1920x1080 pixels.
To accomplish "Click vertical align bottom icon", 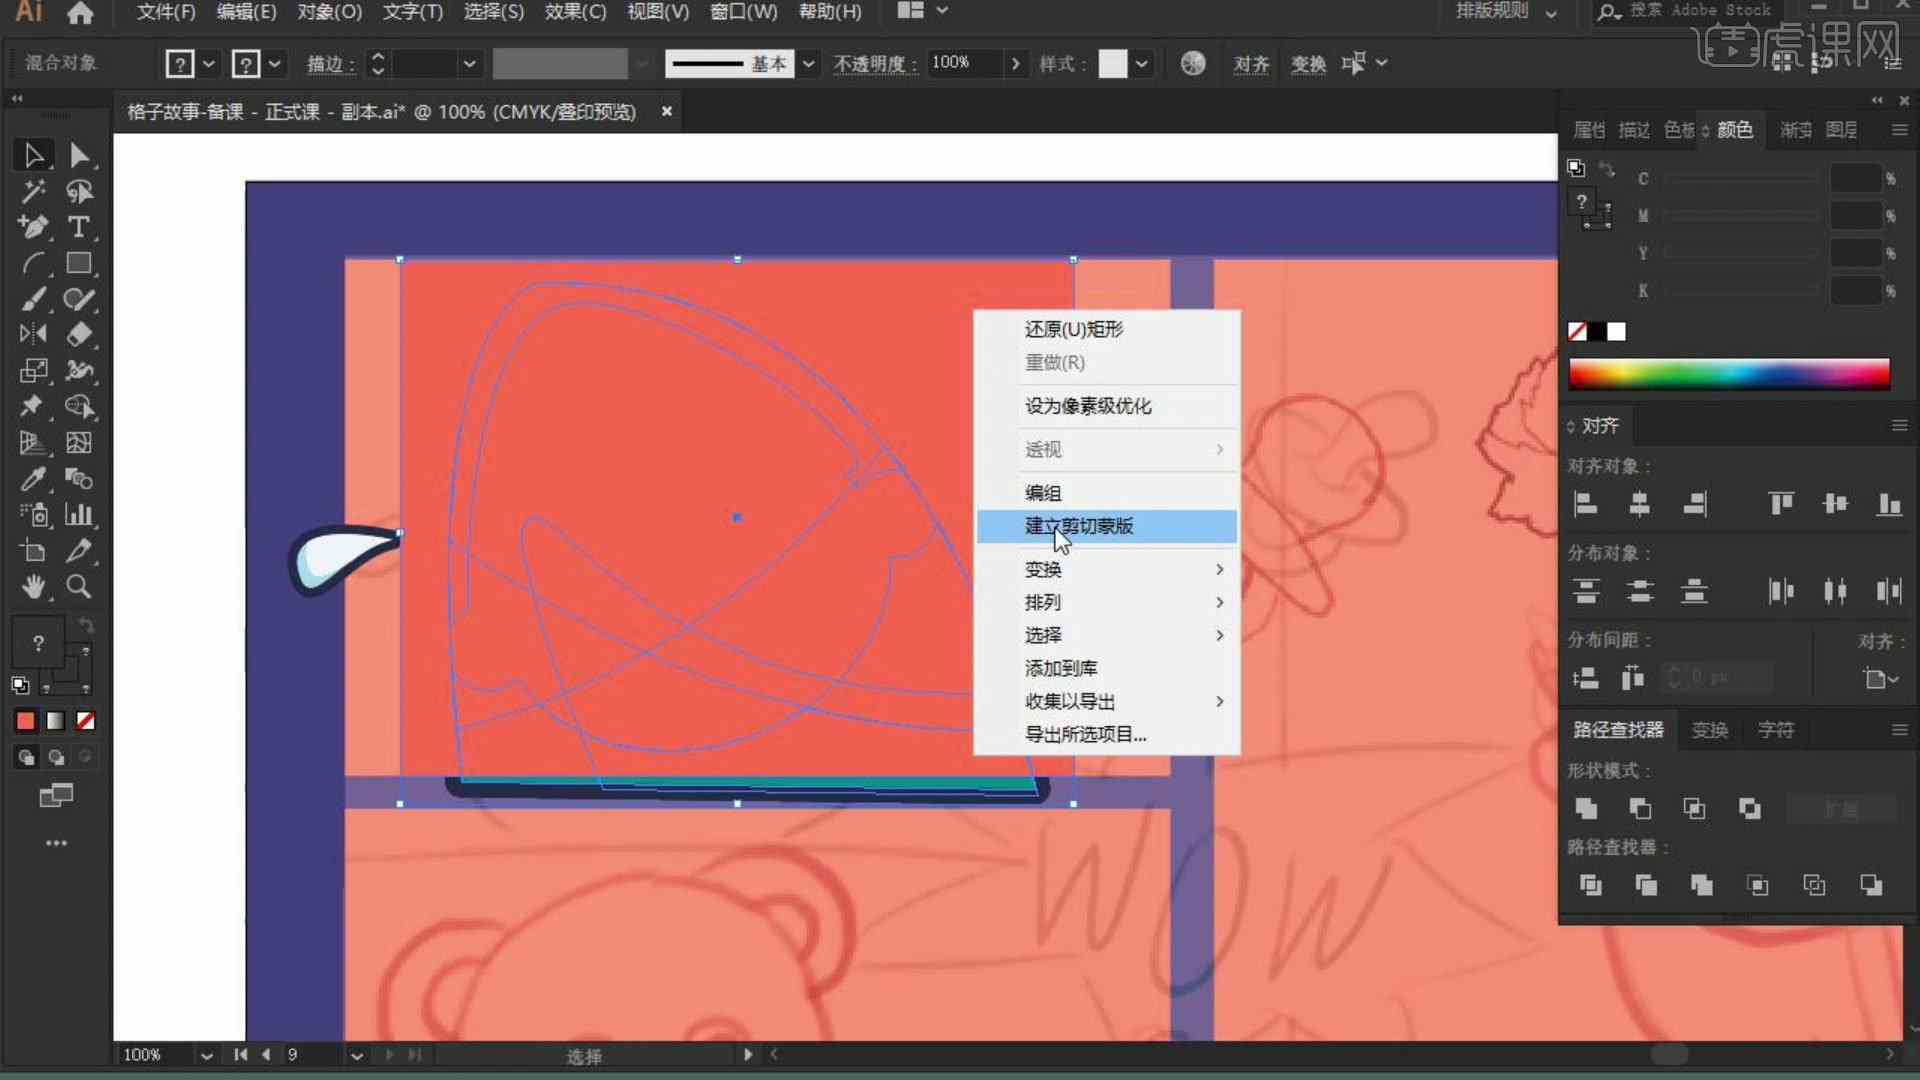I will point(1889,504).
